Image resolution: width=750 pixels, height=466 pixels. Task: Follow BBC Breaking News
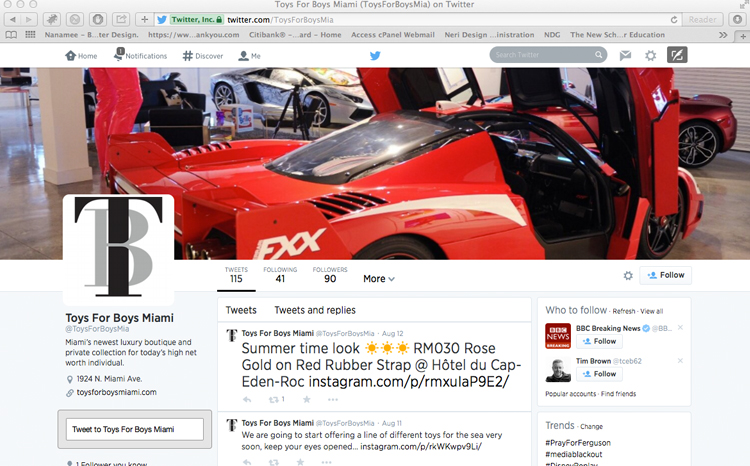click(599, 341)
